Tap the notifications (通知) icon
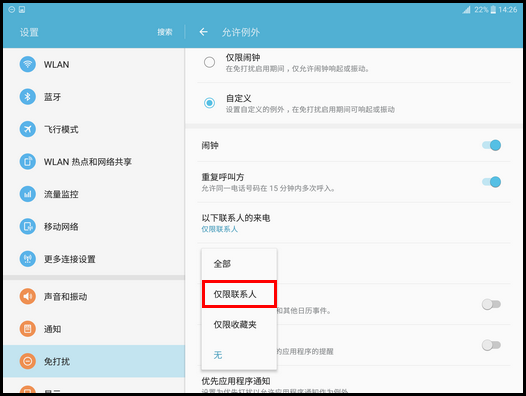This screenshot has height=396, width=526. click(x=28, y=329)
